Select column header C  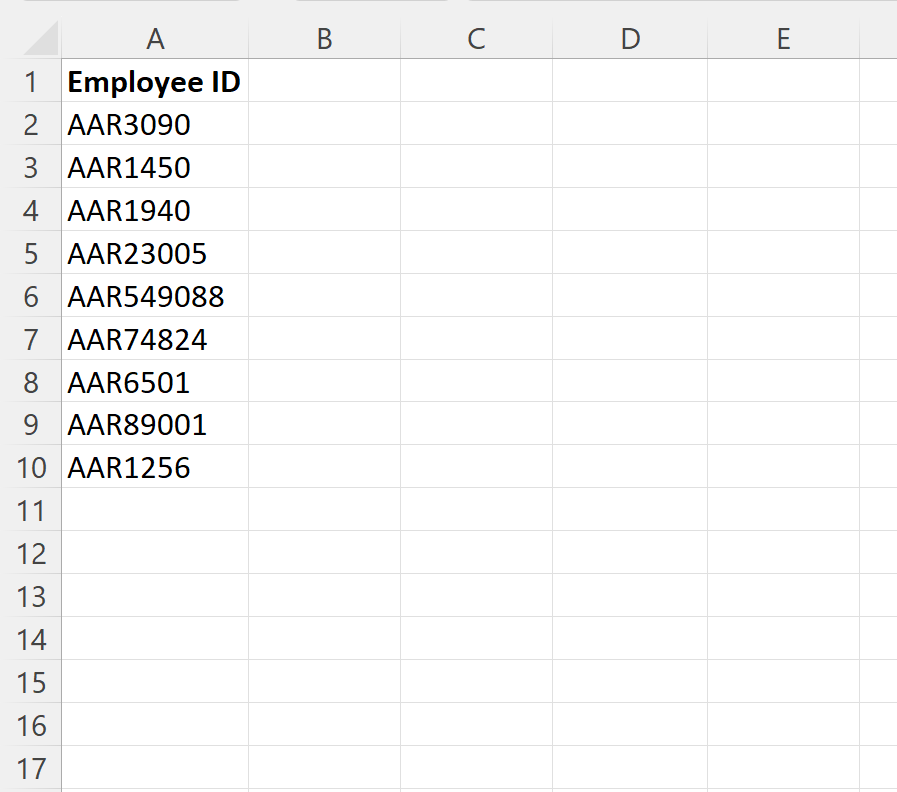click(477, 39)
